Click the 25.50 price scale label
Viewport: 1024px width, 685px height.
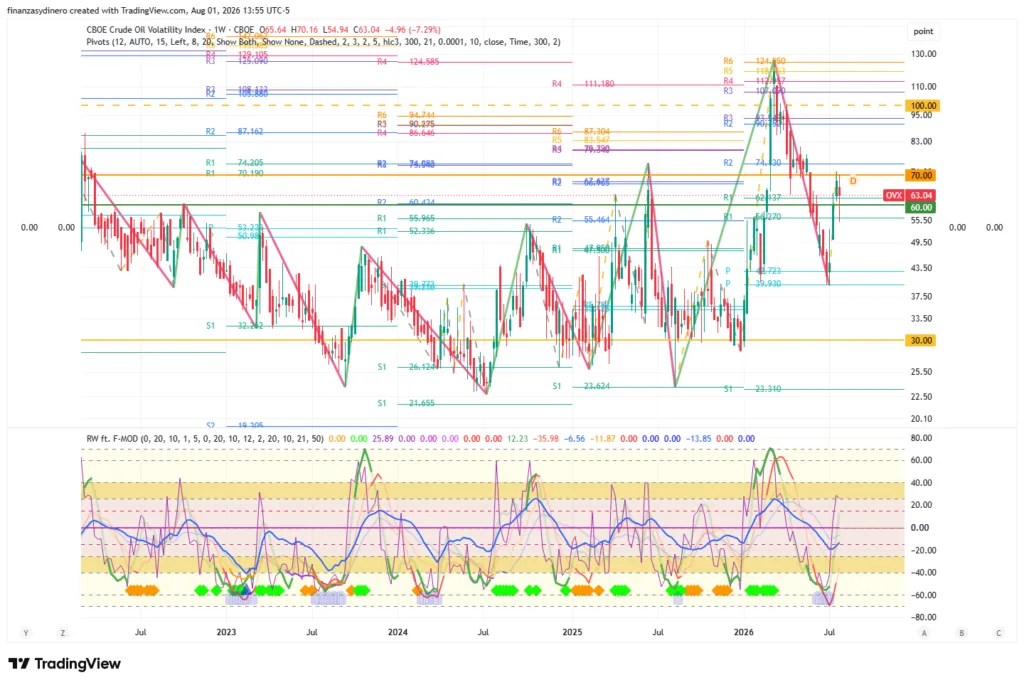coord(921,372)
